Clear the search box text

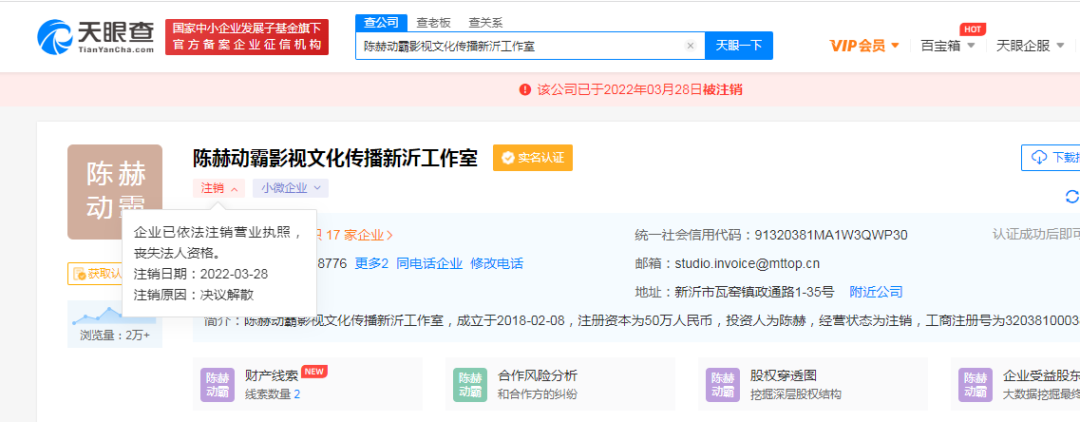[690, 46]
